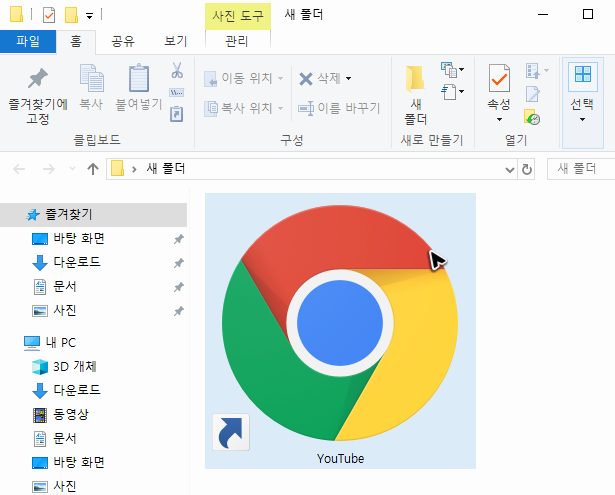Image resolution: width=615 pixels, height=495 pixels.
Task: Click the pin icon beside pinned 사진
Action: point(179,311)
